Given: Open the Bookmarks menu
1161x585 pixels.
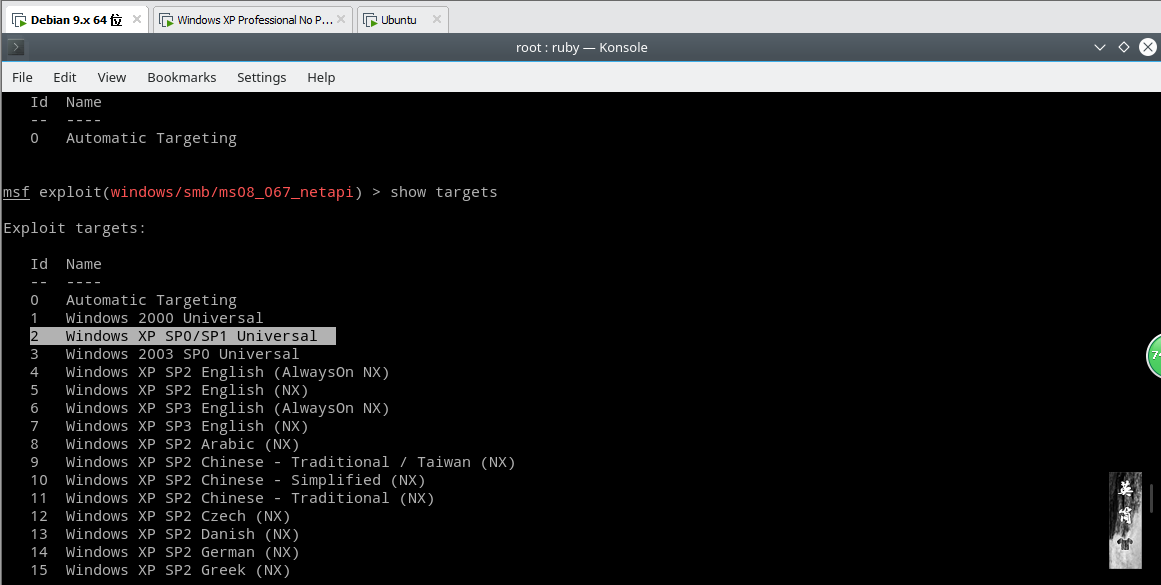Looking at the screenshot, I should click(x=181, y=77).
